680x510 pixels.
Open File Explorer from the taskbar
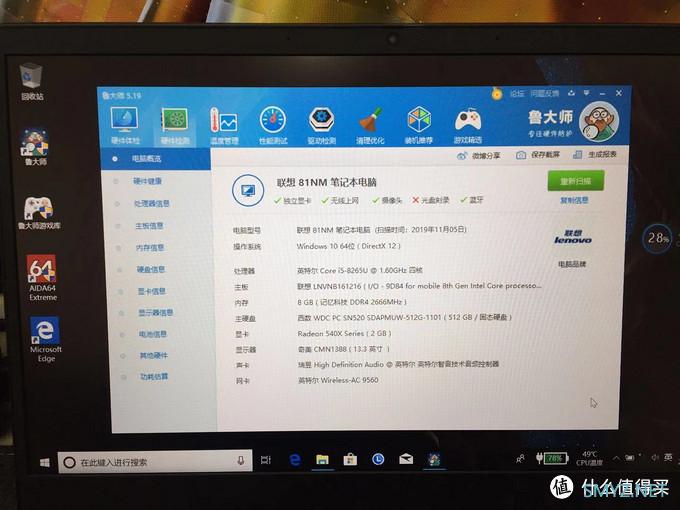(322, 460)
